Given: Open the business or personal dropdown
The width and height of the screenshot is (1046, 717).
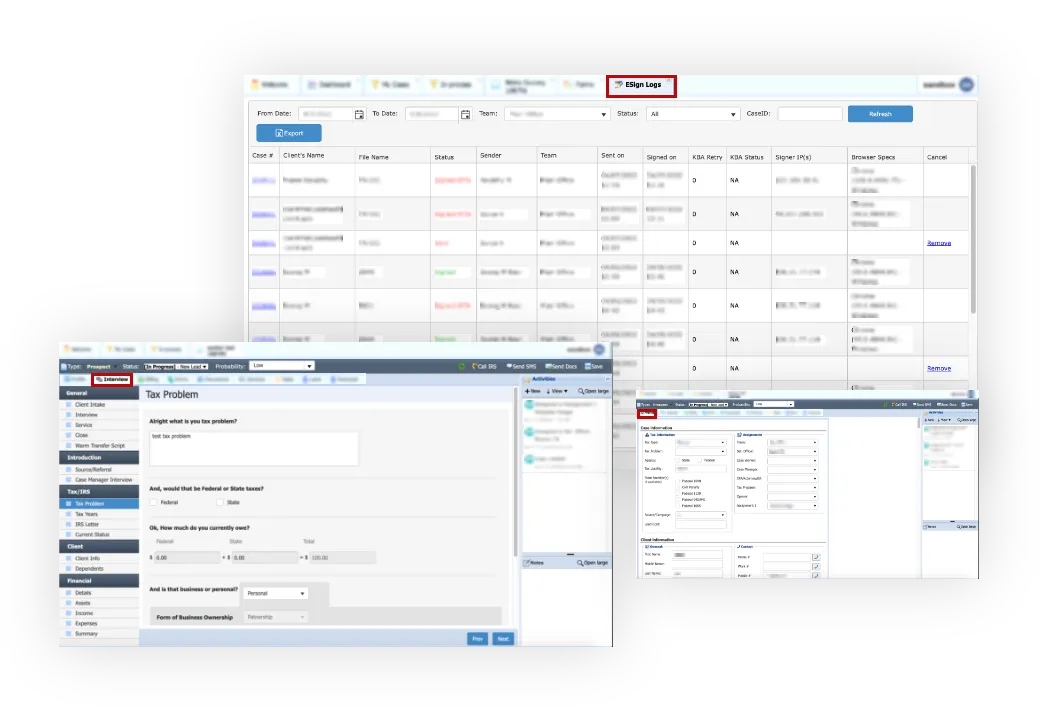Looking at the screenshot, I should point(276,593).
